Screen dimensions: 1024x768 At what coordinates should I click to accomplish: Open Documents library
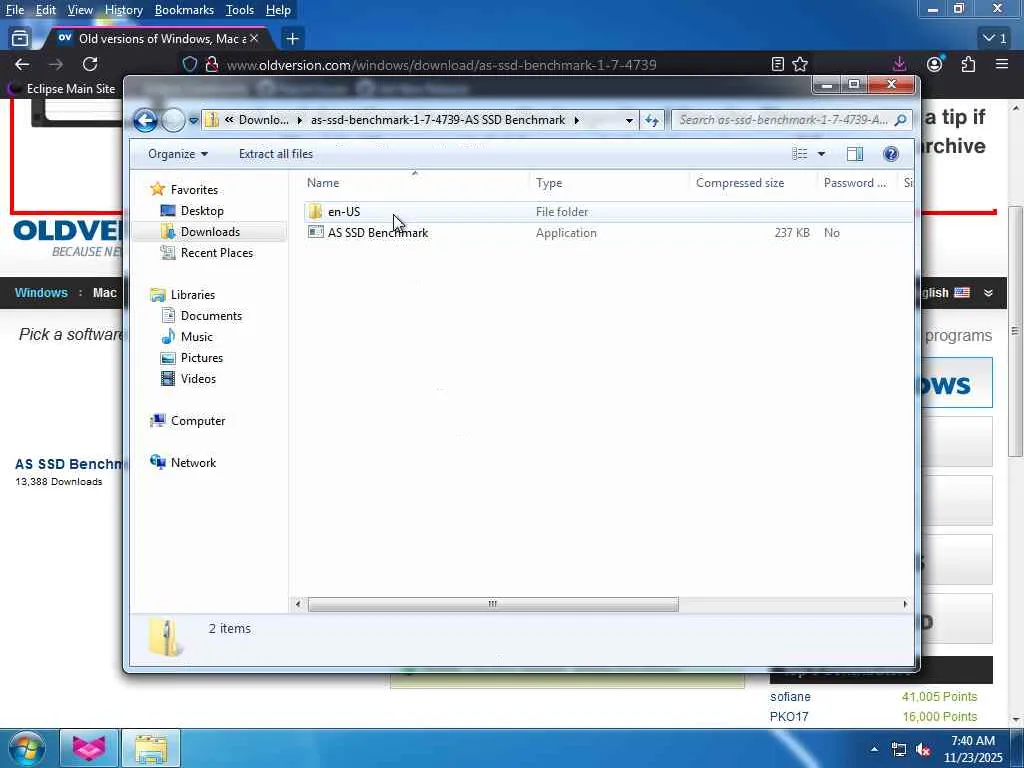click(211, 316)
